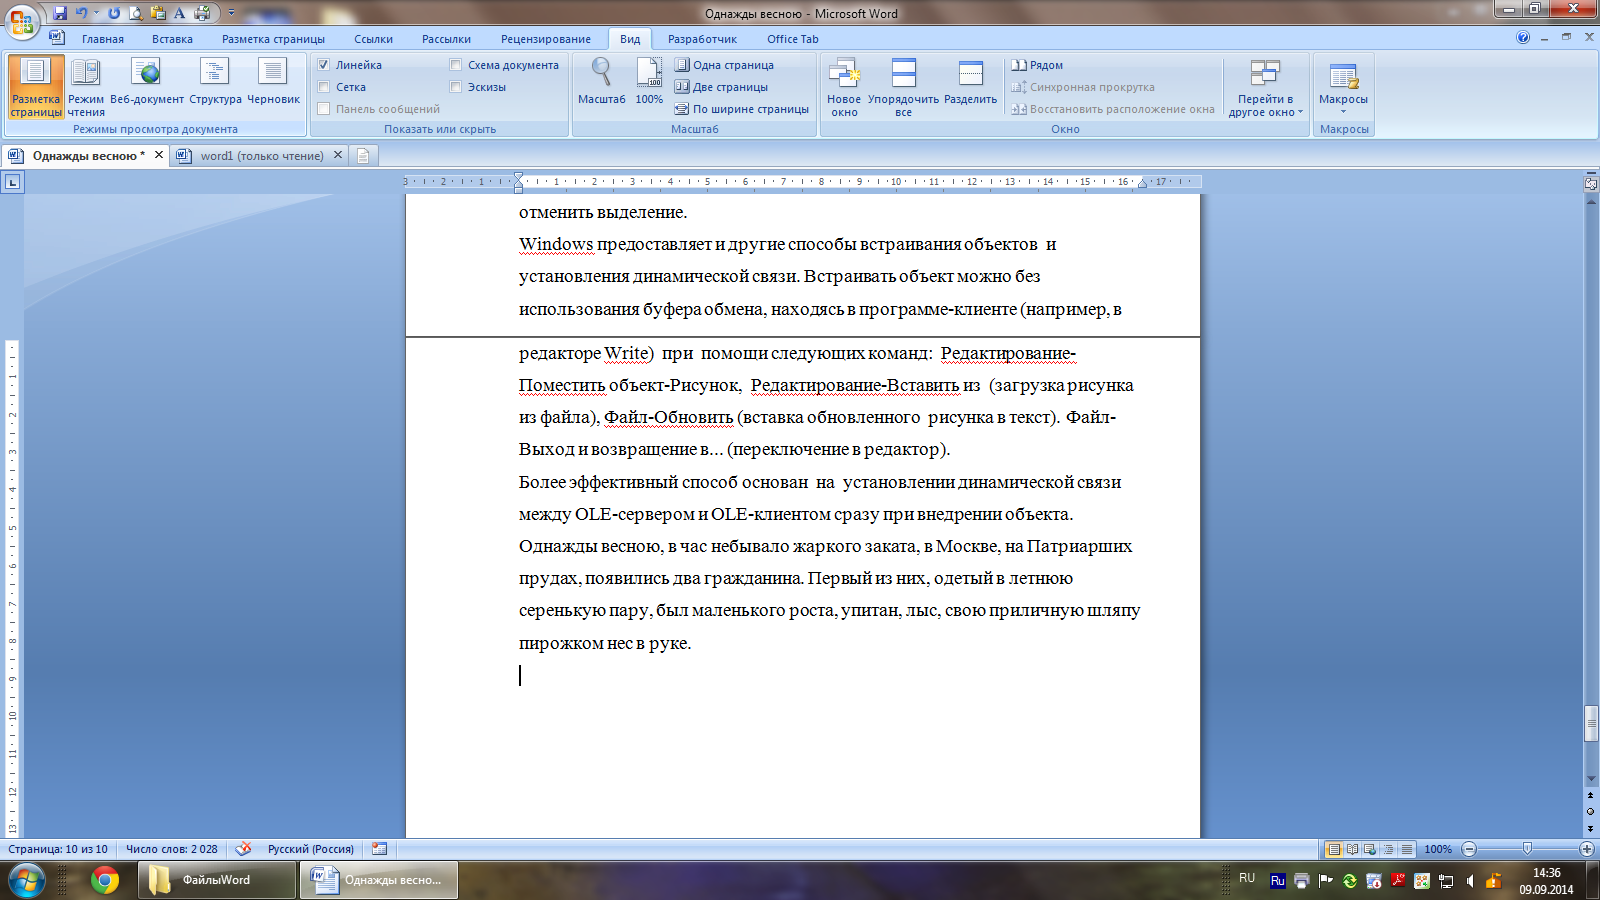This screenshot has height=900, width=1600.
Task: Click the paste clipboard icon in Quick Access
Action: (x=158, y=13)
